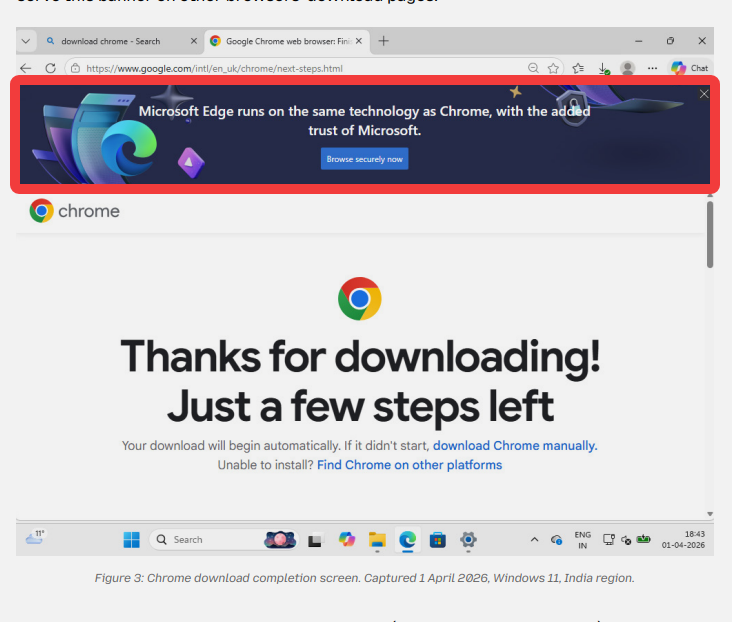Click the Chrome logo in page header
Viewport: 732px width, 622px height.
[75, 211]
